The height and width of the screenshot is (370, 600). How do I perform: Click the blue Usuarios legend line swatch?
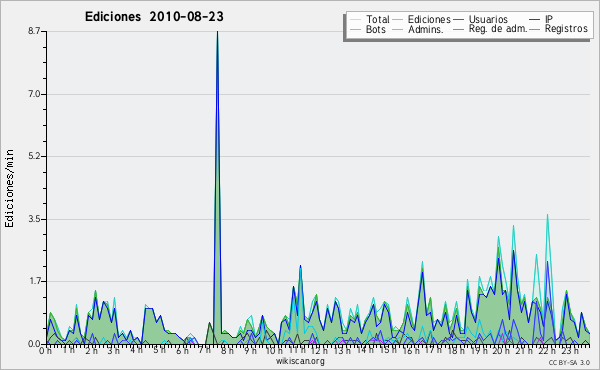click(458, 20)
